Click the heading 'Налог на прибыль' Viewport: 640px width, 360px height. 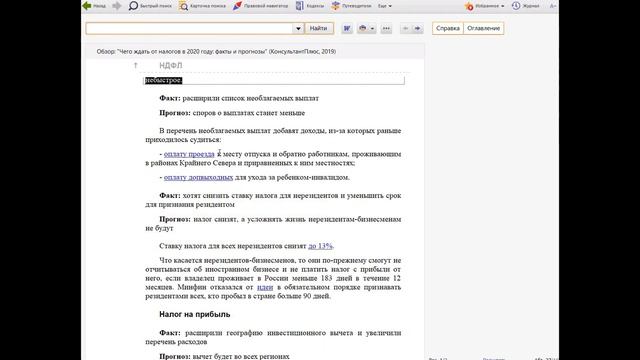[195, 314]
